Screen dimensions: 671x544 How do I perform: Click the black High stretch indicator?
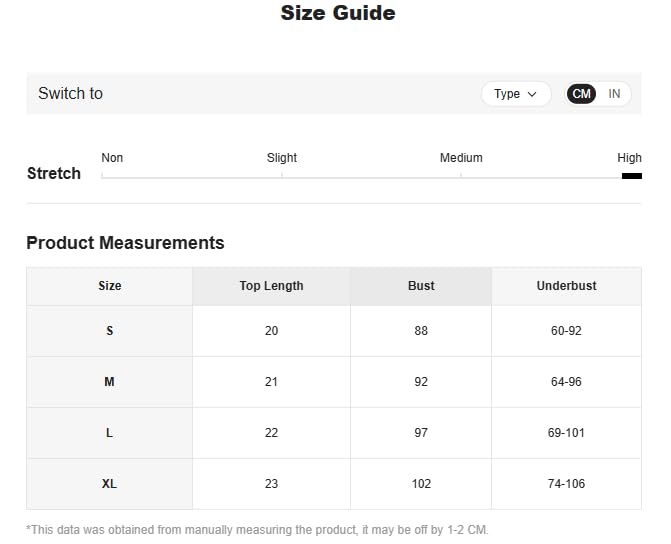(631, 176)
